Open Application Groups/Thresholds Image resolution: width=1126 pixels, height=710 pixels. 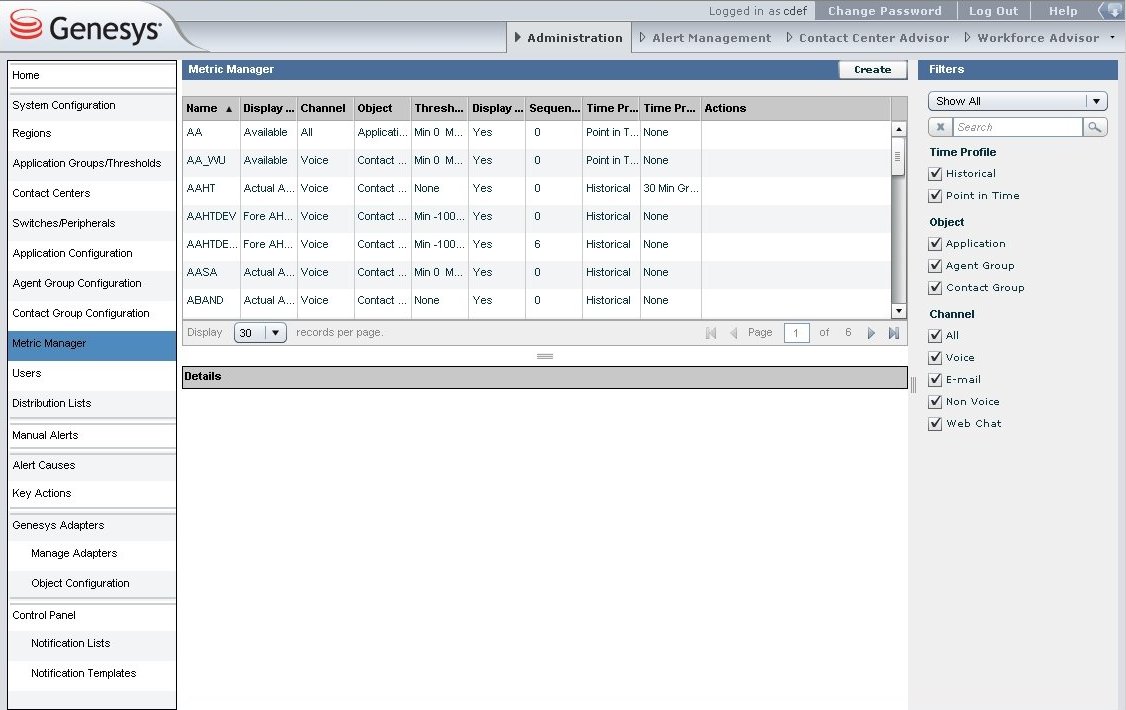[x=92, y=164]
